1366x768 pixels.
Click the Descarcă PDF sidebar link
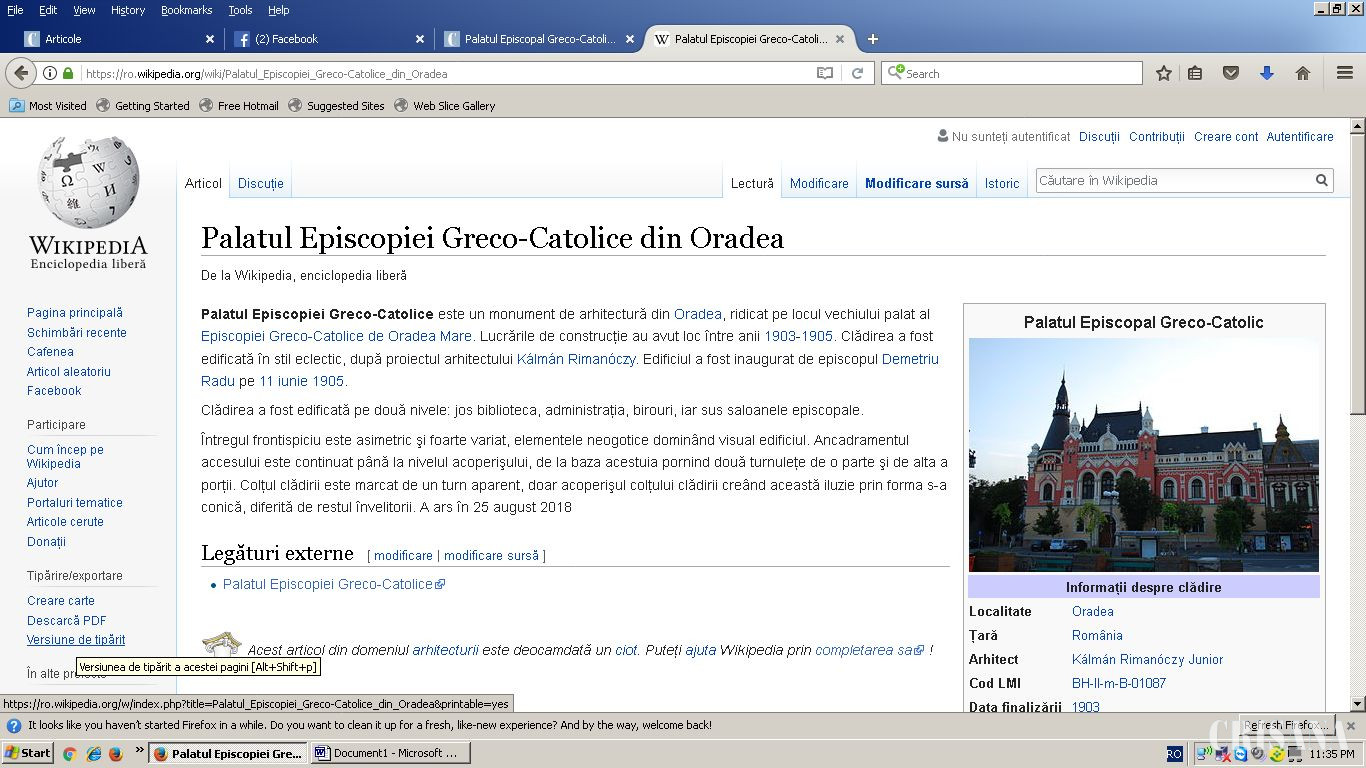[66, 620]
